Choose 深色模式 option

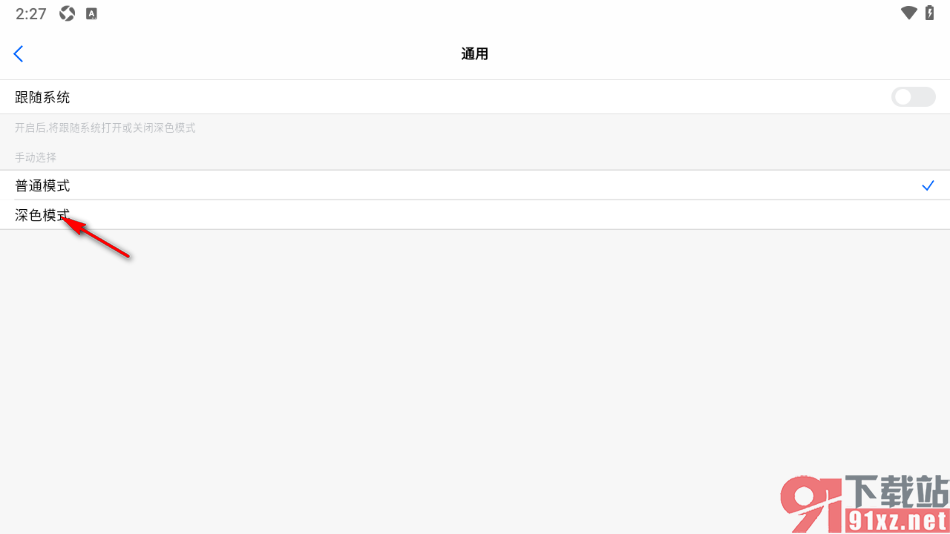(x=475, y=215)
